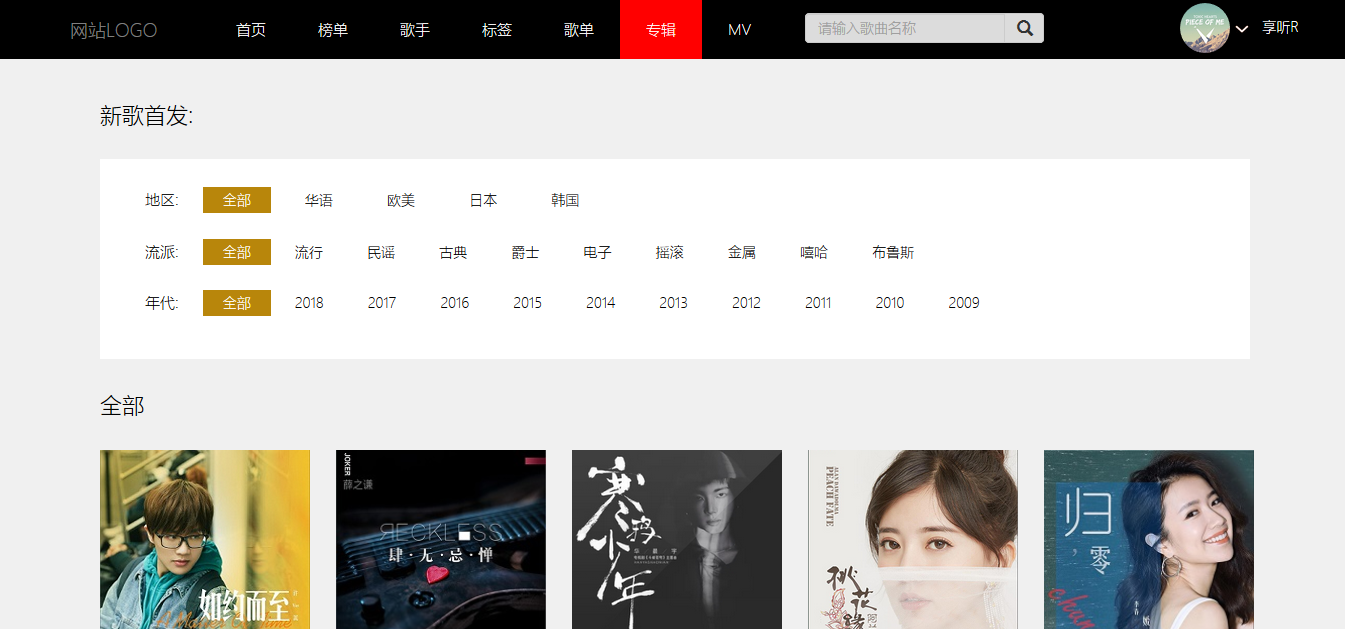
Task: Select 全部 in the 流派 filter
Action: point(237,252)
